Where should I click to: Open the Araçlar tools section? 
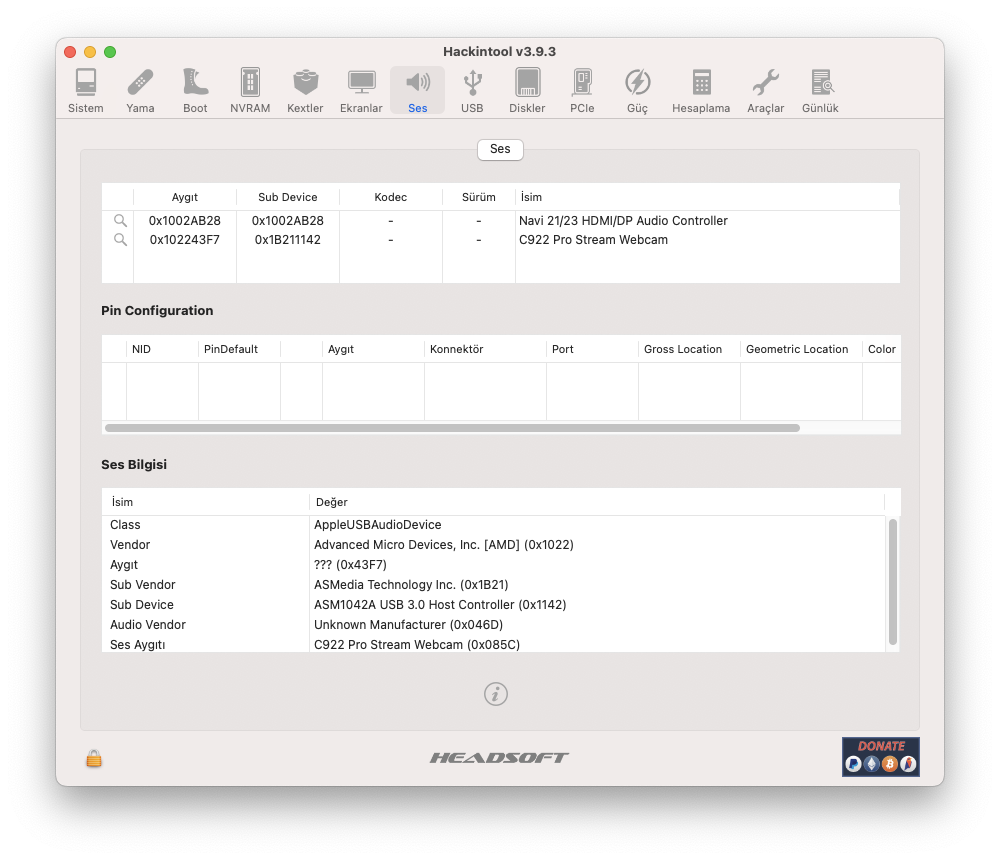click(765, 90)
